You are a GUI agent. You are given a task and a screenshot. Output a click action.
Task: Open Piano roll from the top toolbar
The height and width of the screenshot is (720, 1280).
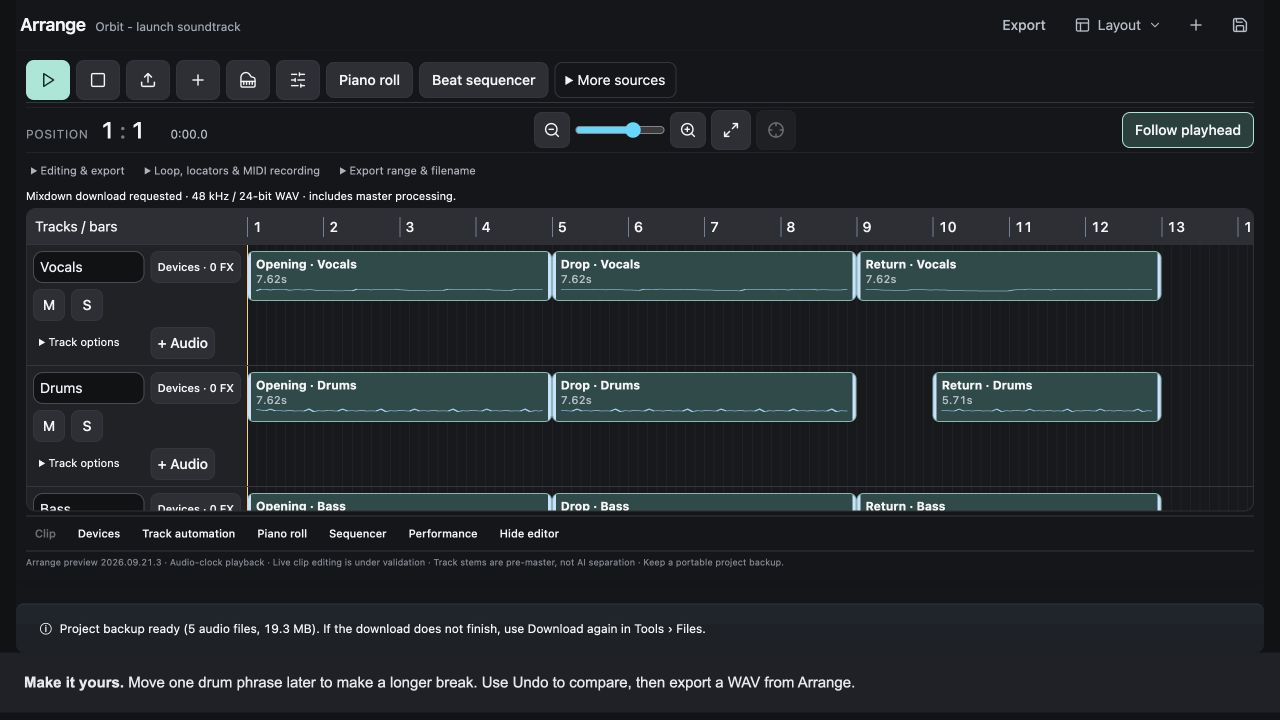tap(369, 80)
